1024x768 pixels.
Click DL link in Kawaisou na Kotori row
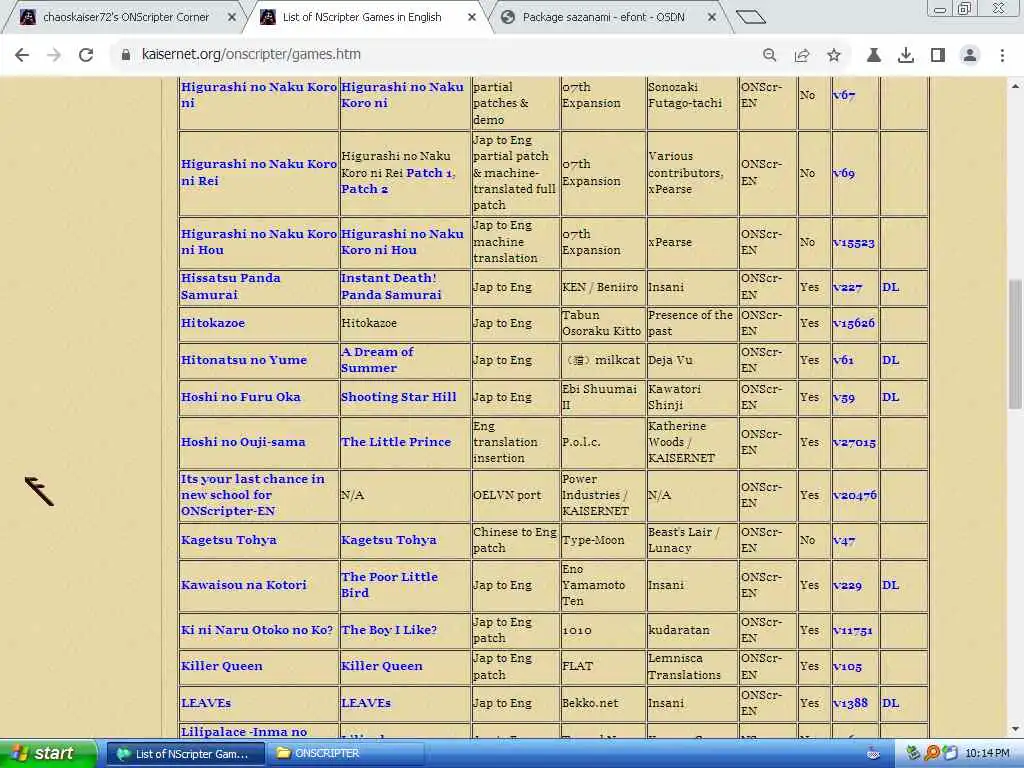890,585
